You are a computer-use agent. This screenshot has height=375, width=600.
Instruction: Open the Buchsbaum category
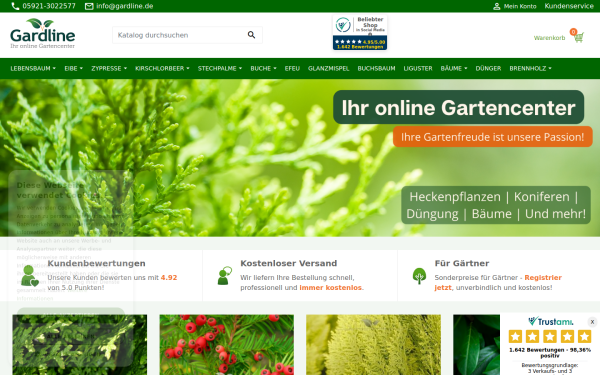pyautogui.click(x=376, y=68)
